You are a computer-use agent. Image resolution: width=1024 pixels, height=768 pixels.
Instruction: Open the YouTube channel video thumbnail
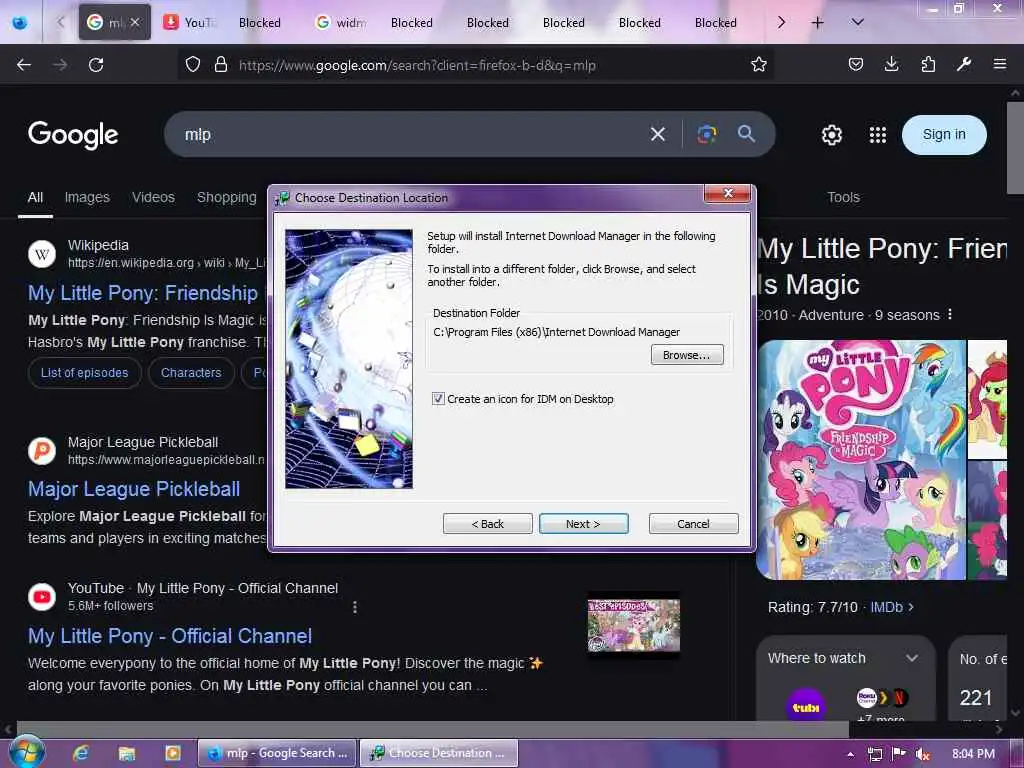[633, 626]
